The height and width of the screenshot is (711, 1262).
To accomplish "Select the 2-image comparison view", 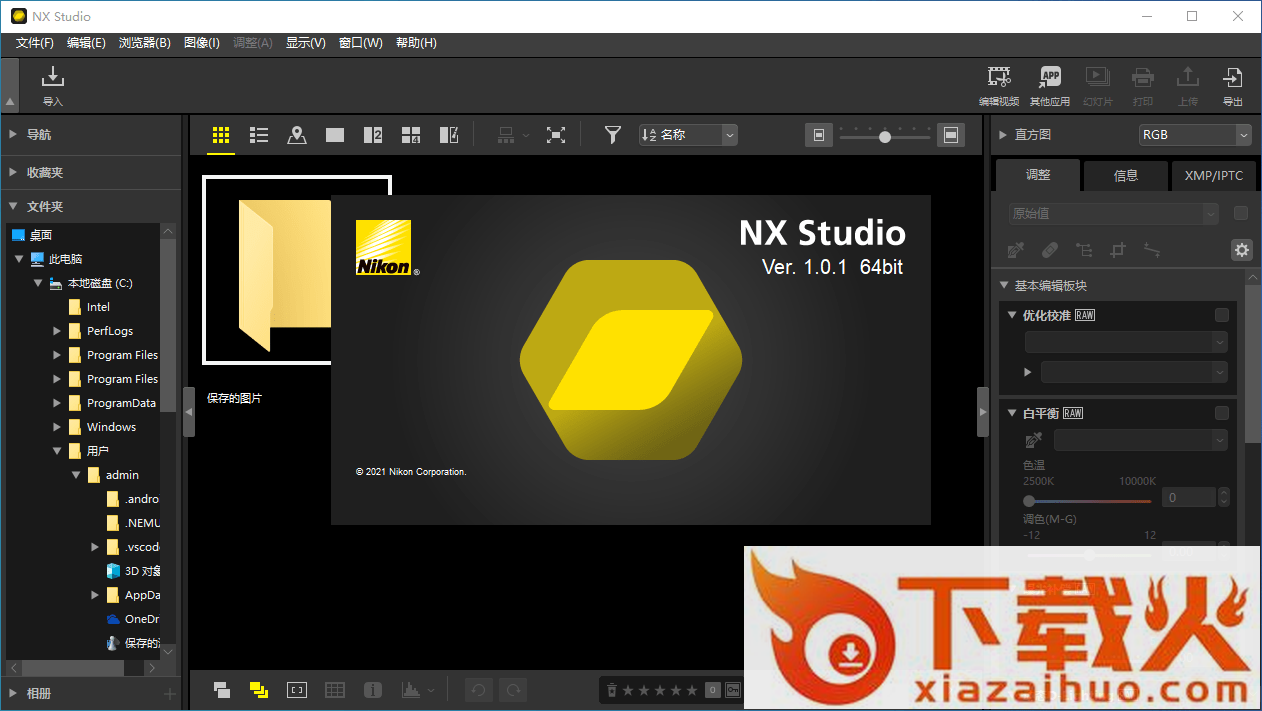I will click(x=373, y=135).
